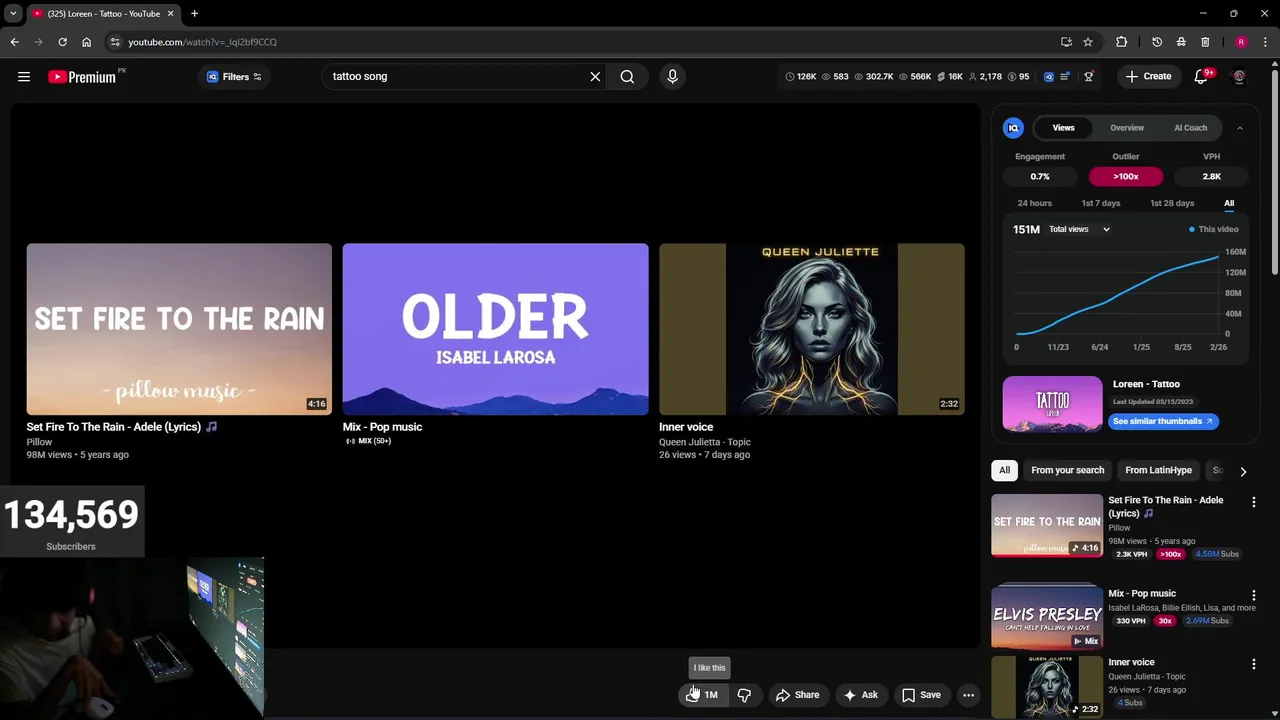Open OLDER Isabel LaRosa mix thumbnail

pos(495,329)
